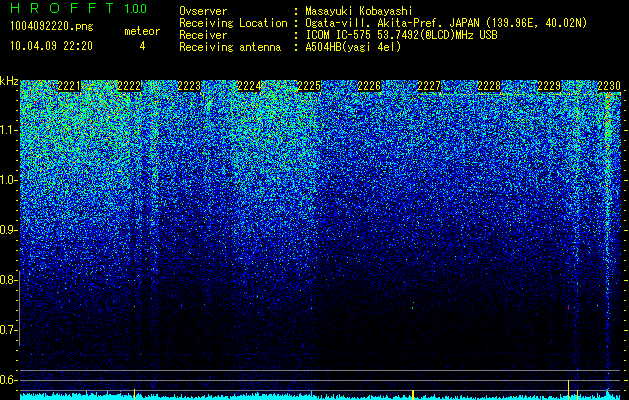Click the Receiving antenna field label
Viewport: 629px width, 400px height.
point(230,47)
